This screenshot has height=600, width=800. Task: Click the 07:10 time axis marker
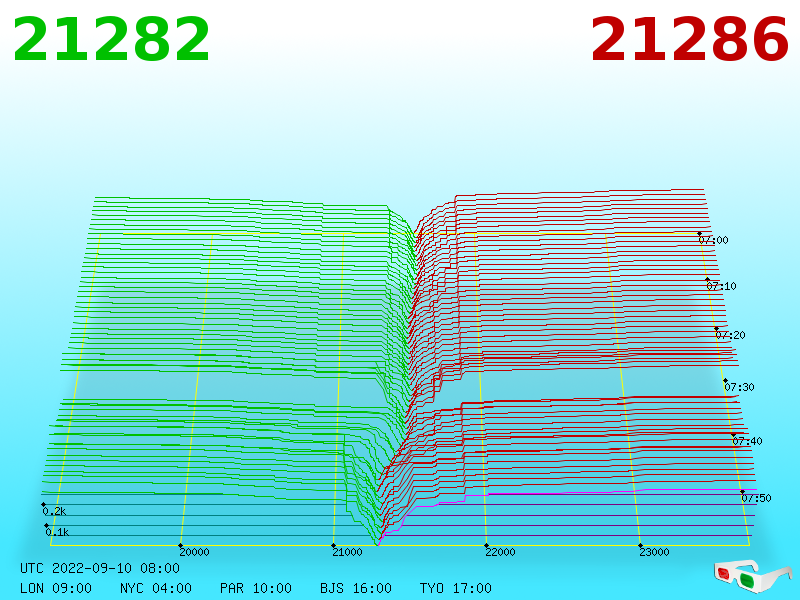click(x=721, y=286)
